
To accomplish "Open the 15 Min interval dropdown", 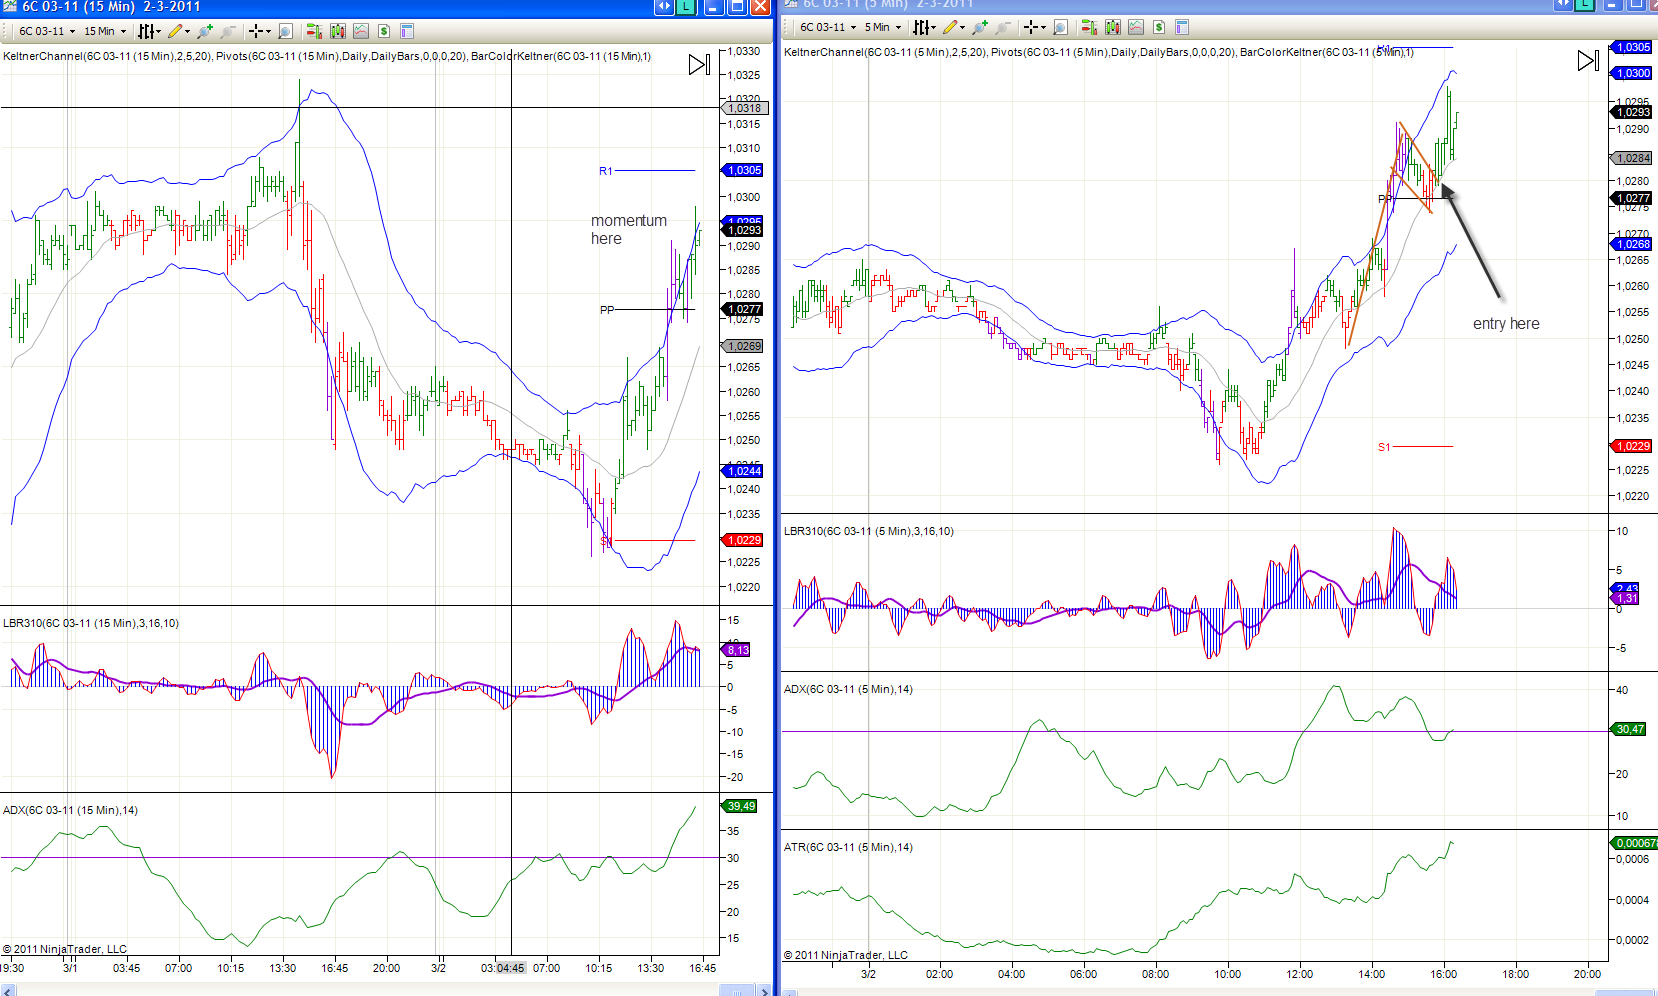I will [x=105, y=31].
